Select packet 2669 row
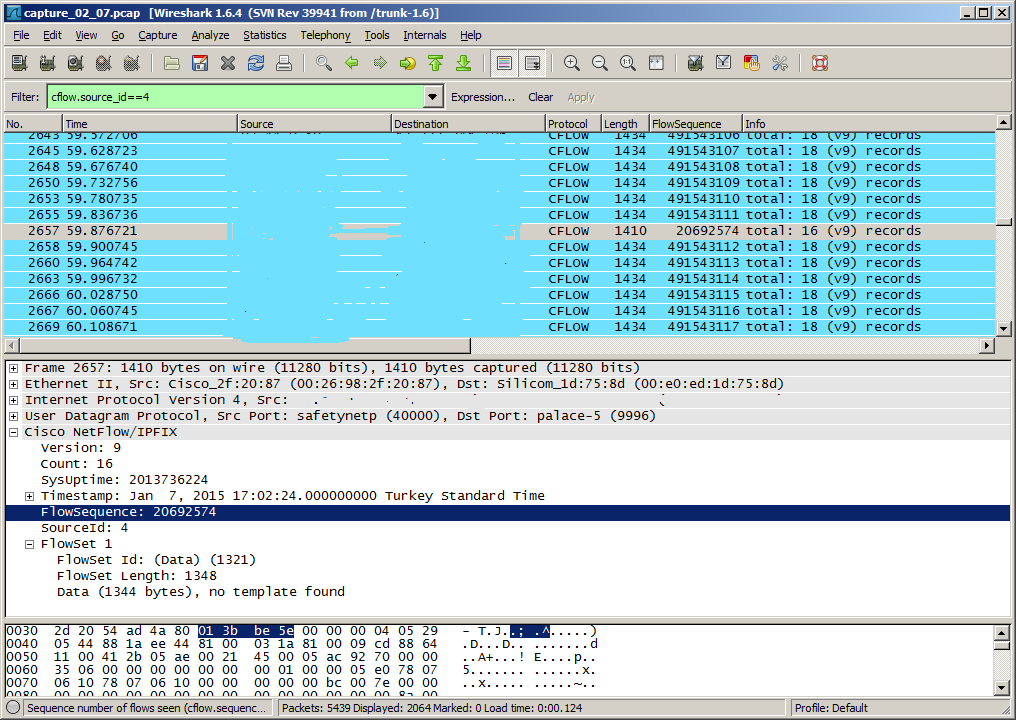 pos(500,327)
